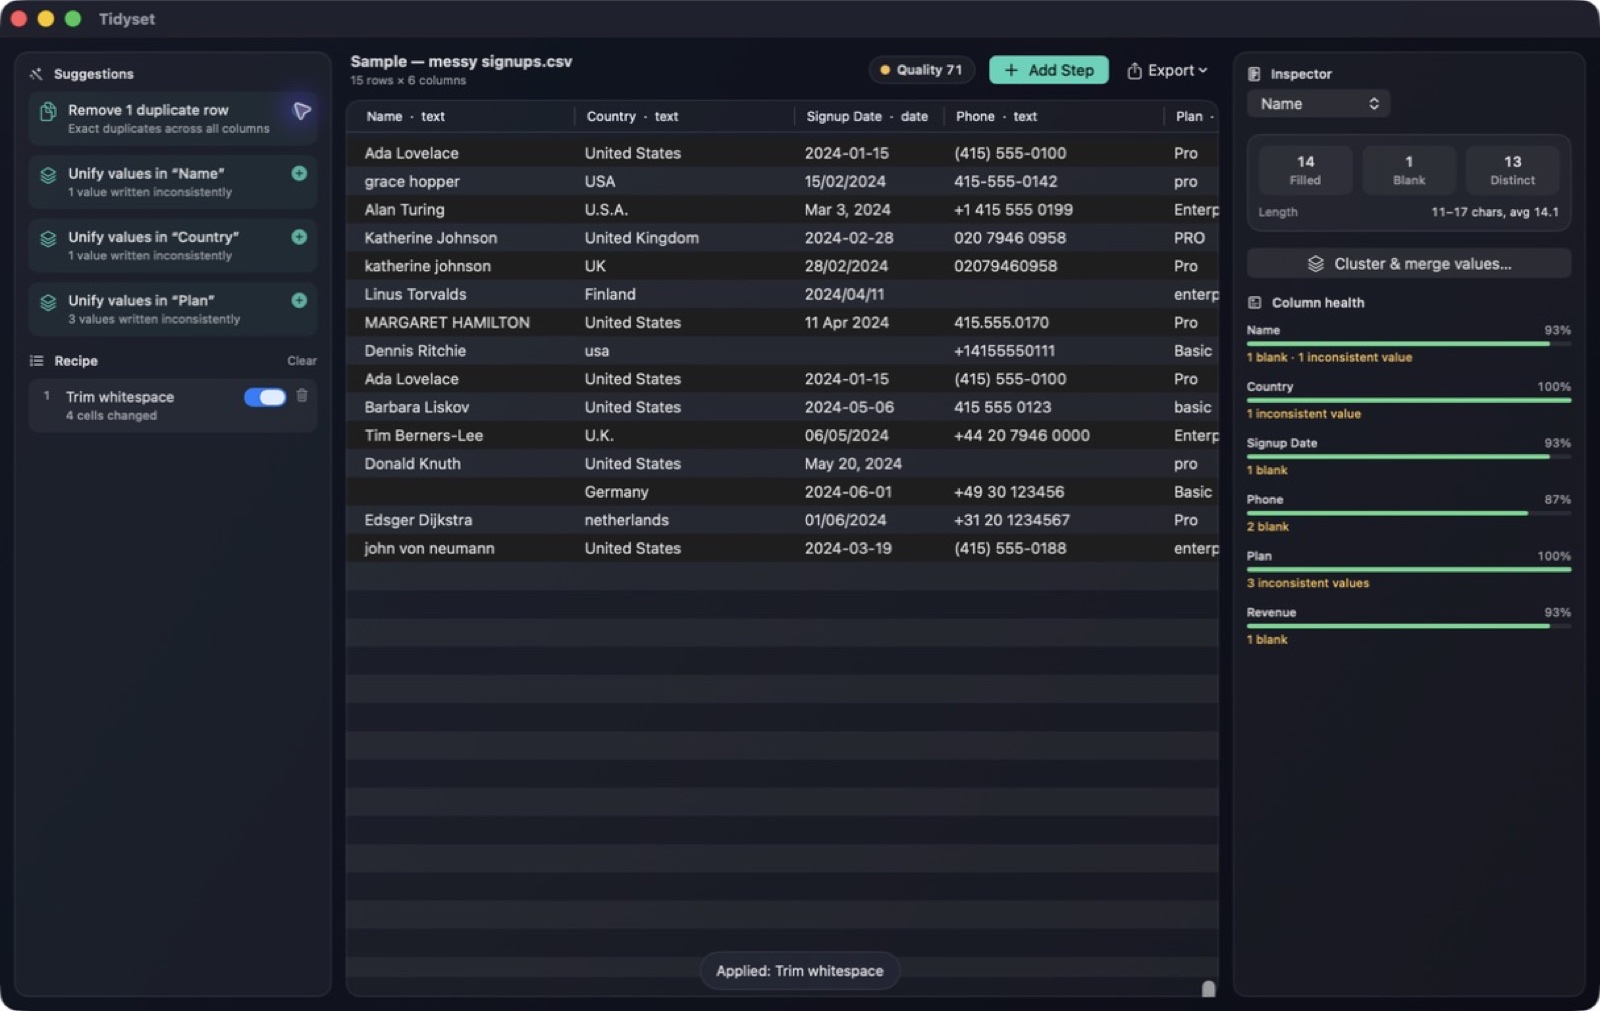Click the Quality 71 indicator badge
The height and width of the screenshot is (1011, 1600).
[x=921, y=70]
